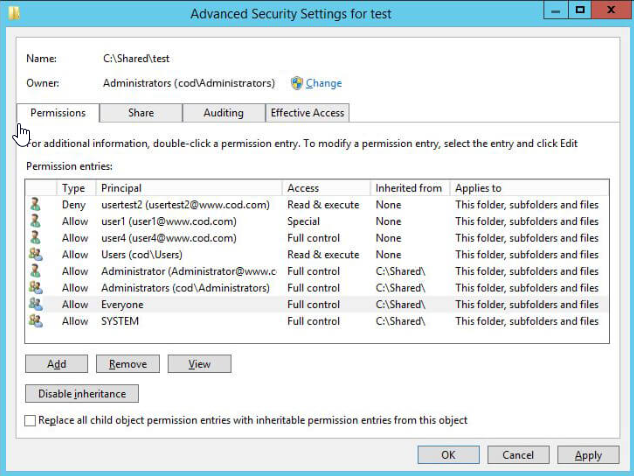
Task: Enable Replace all child object permission entries
Action: (30, 421)
